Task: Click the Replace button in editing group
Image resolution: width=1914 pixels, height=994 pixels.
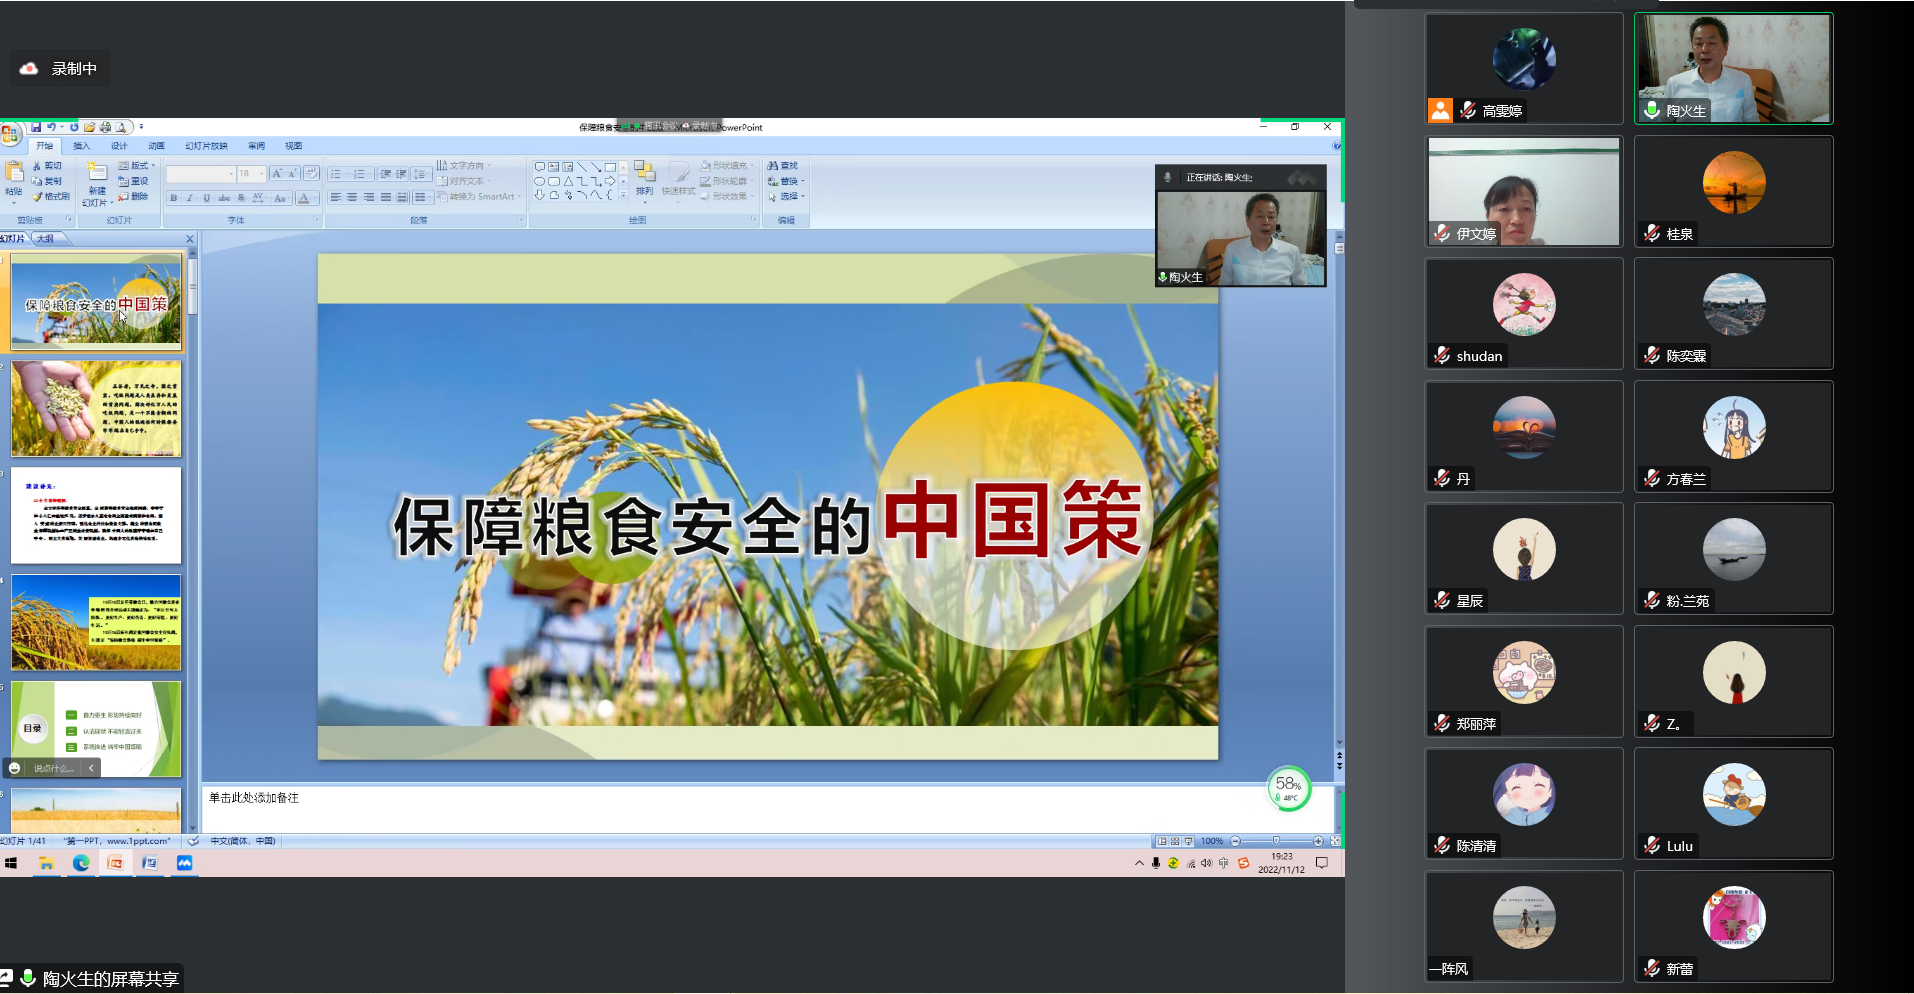Action: coord(786,181)
